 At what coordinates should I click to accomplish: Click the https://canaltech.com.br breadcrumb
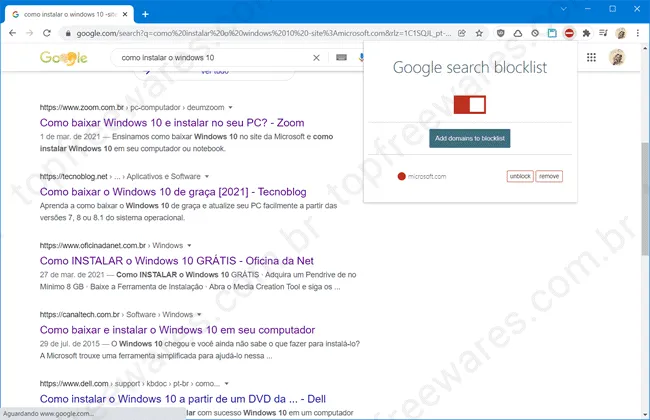tap(80, 315)
